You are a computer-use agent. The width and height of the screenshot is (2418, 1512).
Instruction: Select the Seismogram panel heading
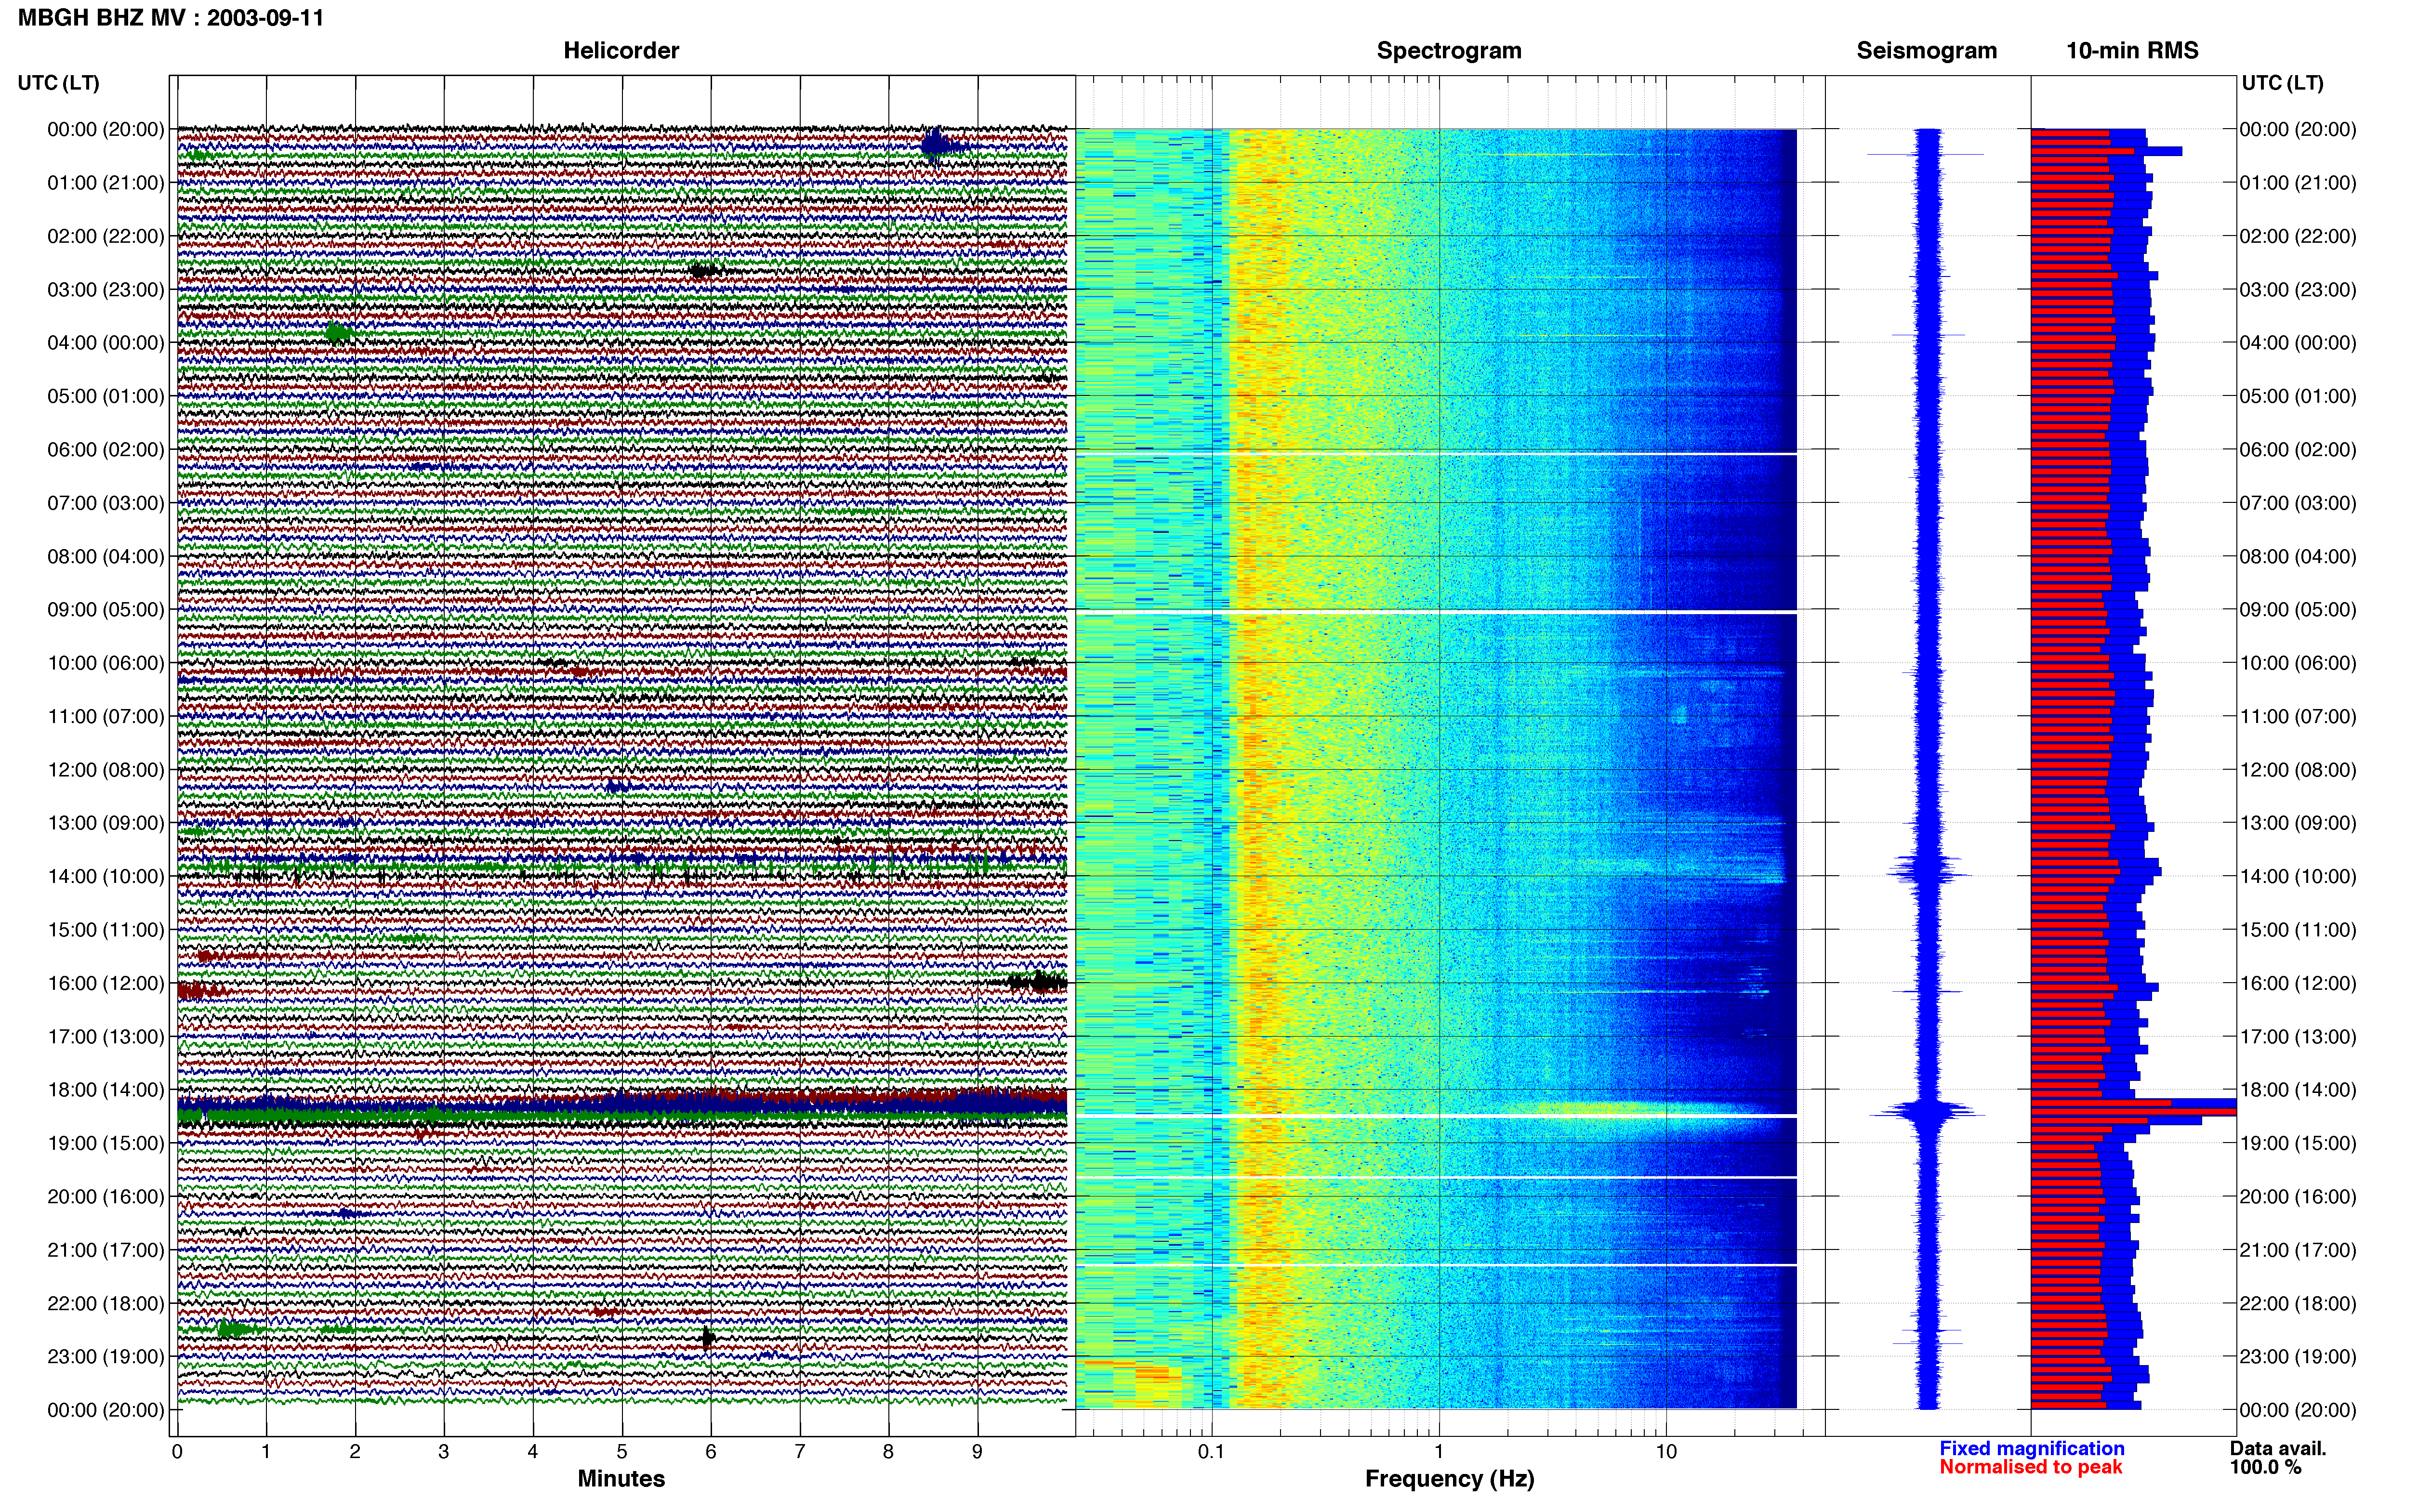[x=1926, y=50]
